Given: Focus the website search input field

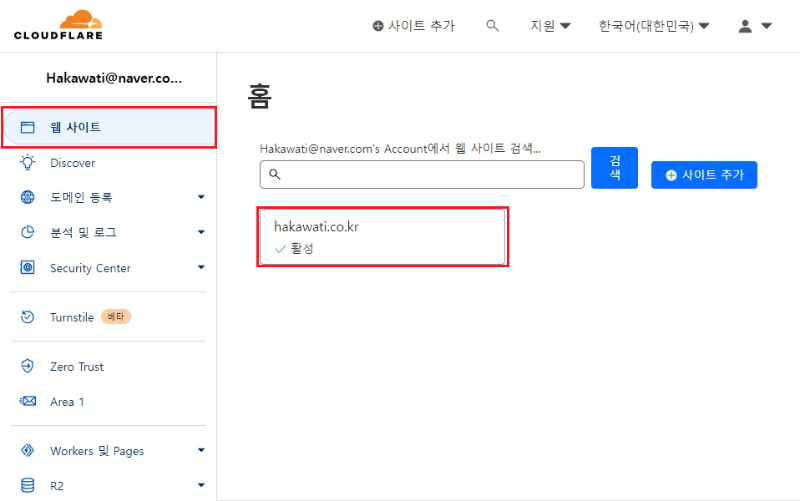Looking at the screenshot, I should tap(422, 174).
